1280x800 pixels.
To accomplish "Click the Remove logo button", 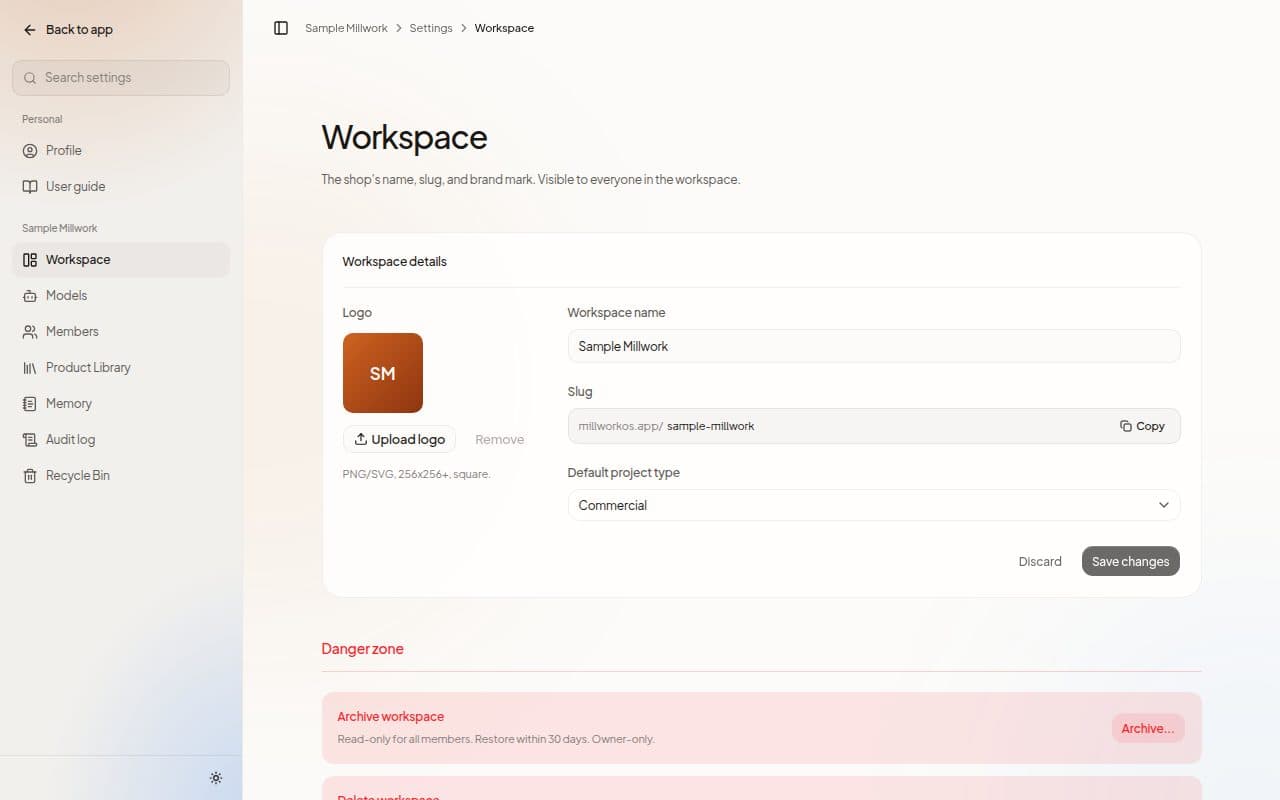I will click(499, 439).
